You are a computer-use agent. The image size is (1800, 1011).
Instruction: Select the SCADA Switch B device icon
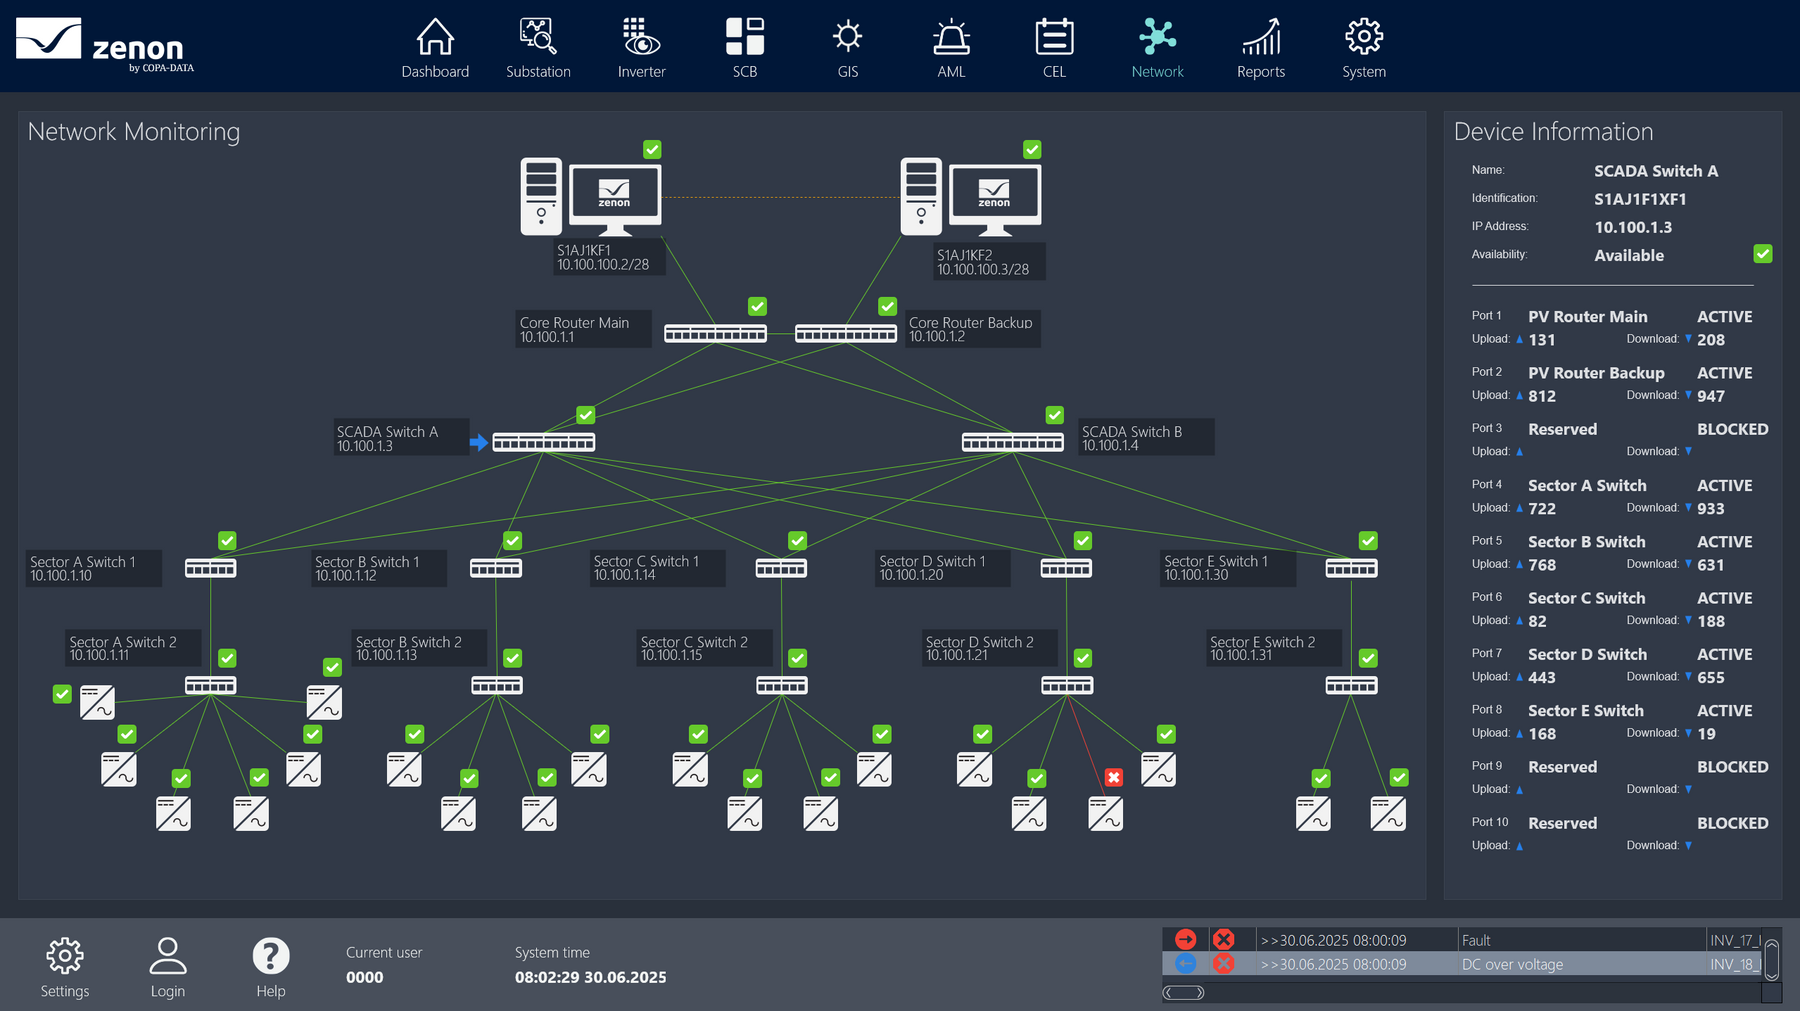(x=1013, y=442)
